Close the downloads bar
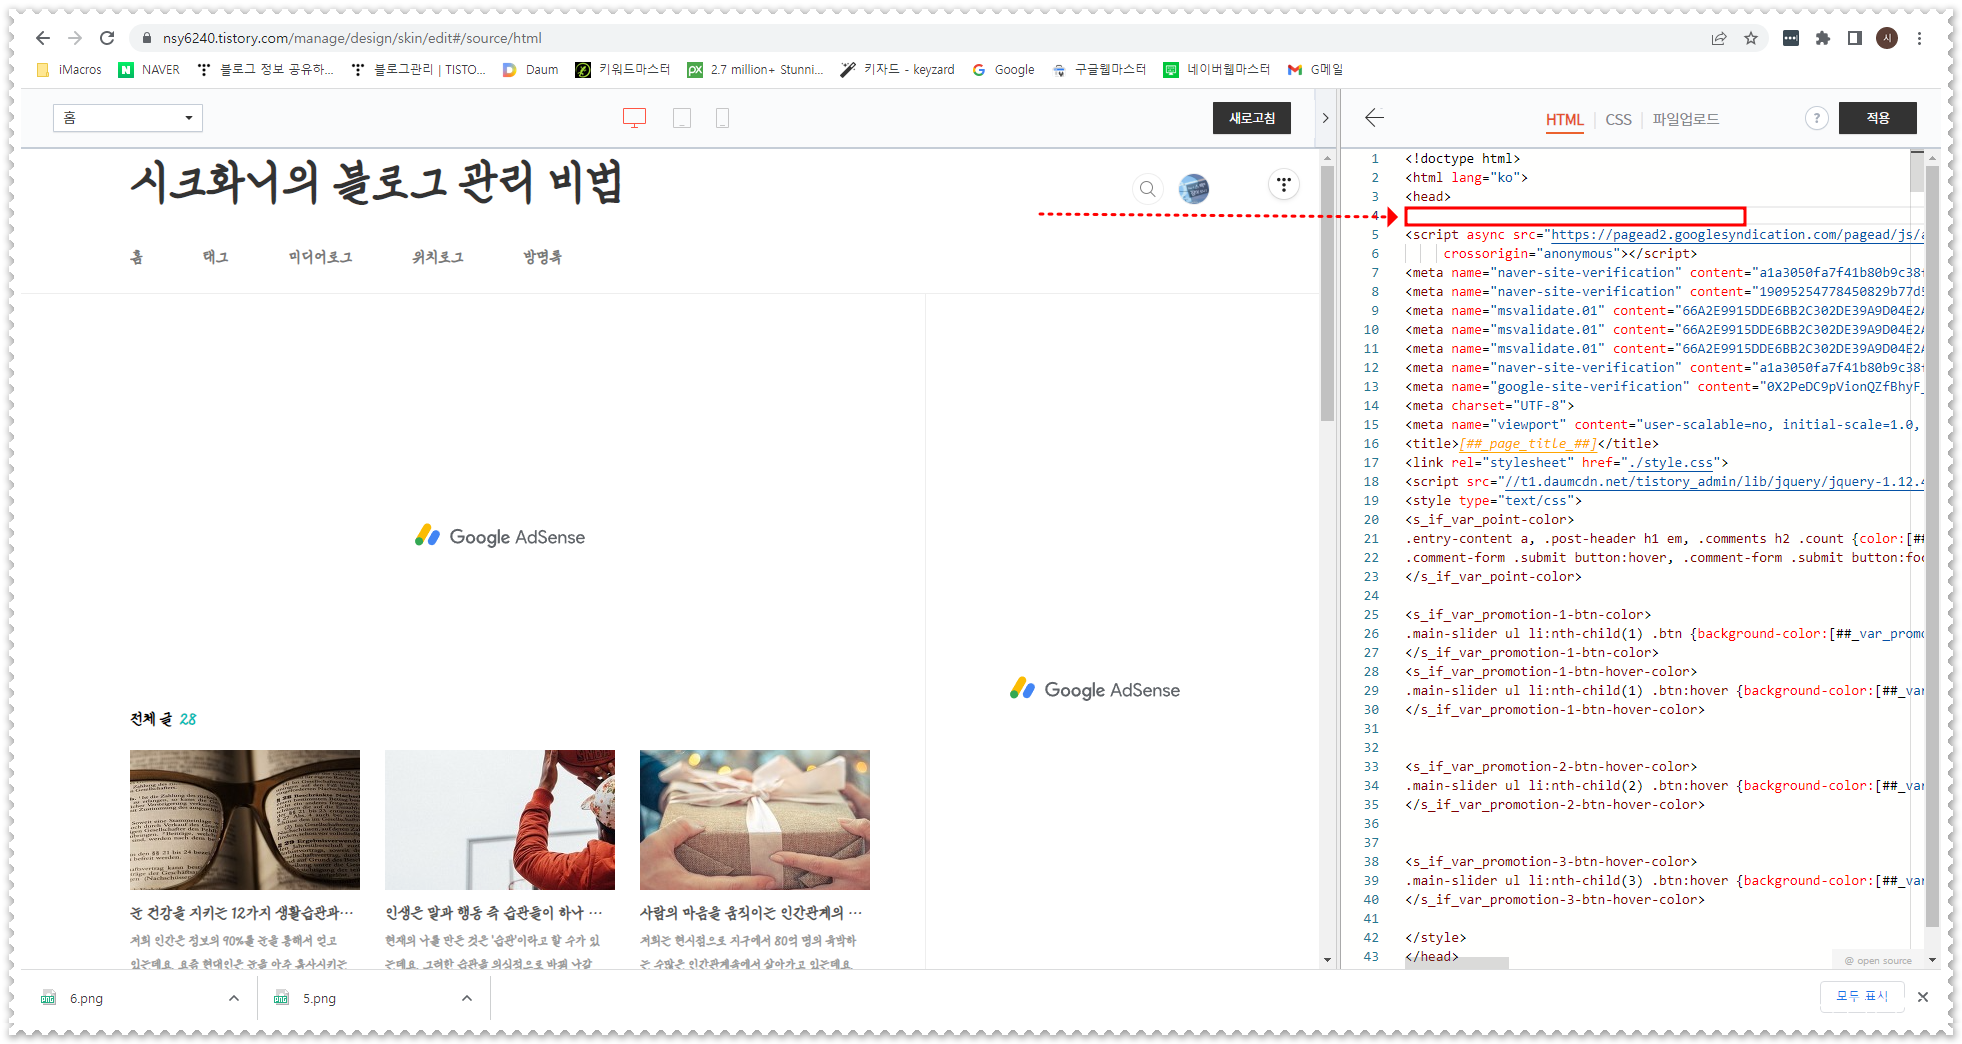The image size is (1962, 1044). pos(1922,996)
